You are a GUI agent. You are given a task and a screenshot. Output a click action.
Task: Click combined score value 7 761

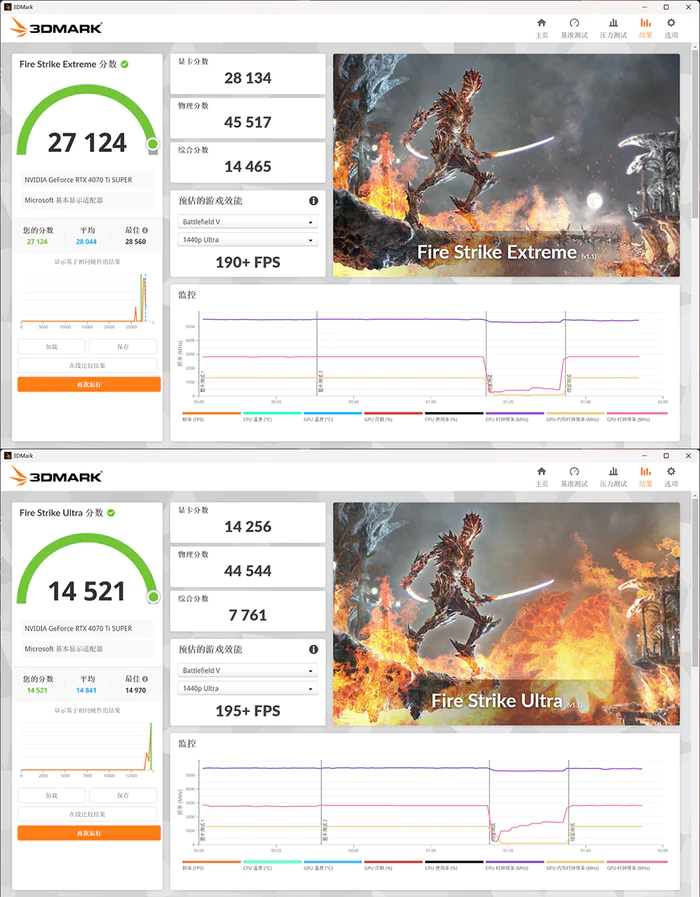[x=248, y=615]
